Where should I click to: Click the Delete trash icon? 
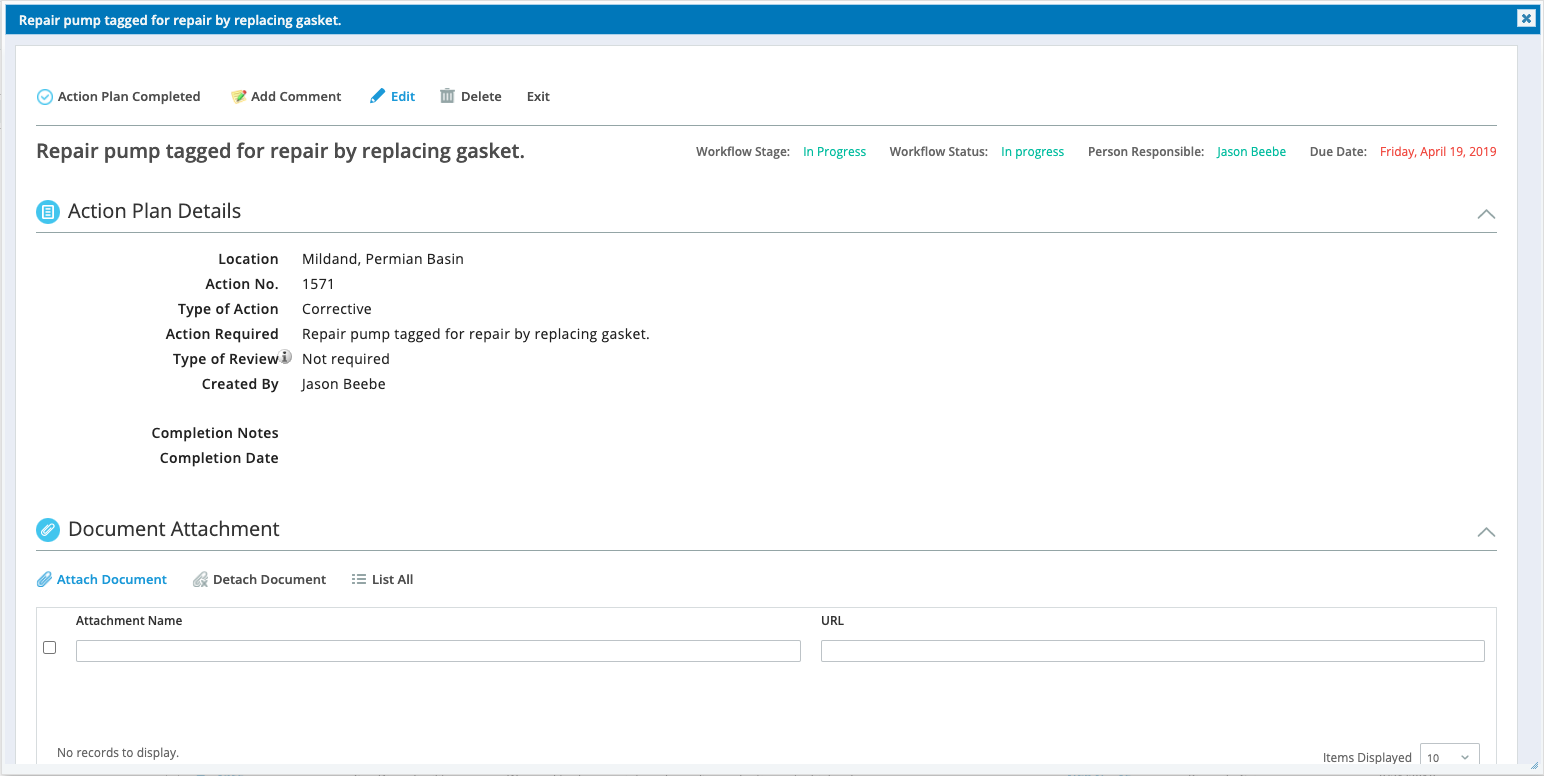click(447, 95)
